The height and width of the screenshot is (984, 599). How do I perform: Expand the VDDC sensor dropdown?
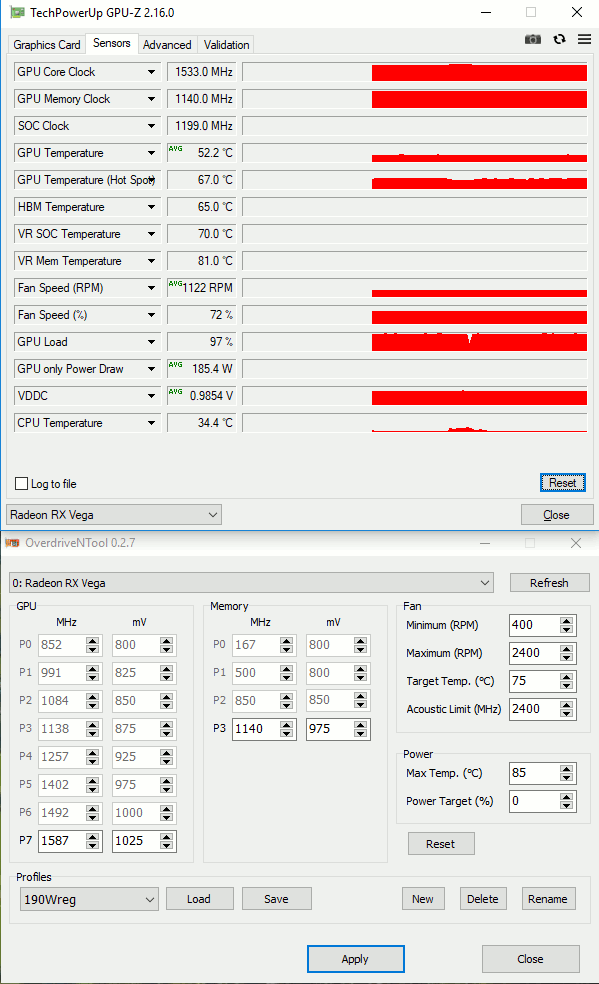click(151, 396)
